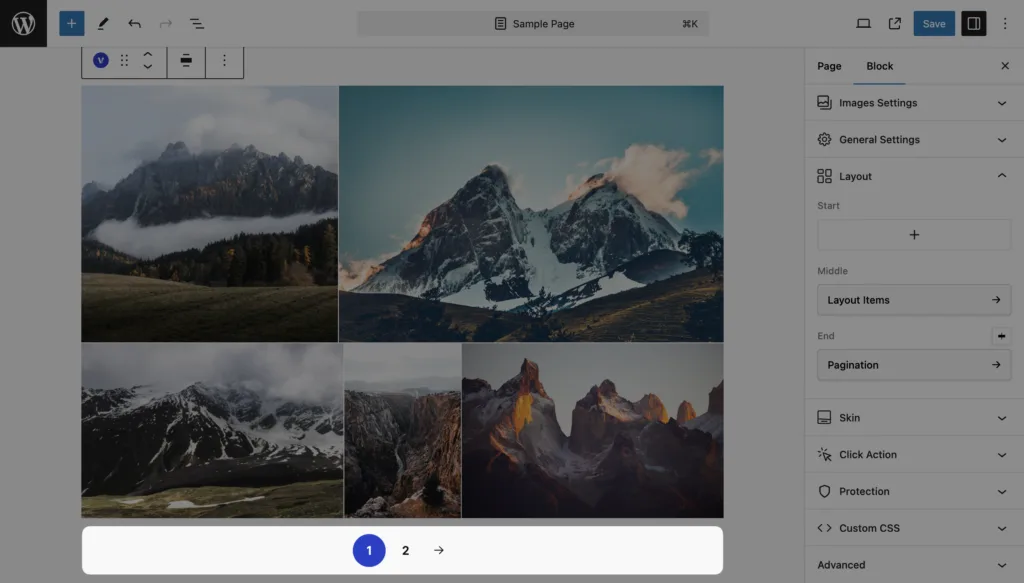The image size is (1024, 583).
Task: Expand the Custom CSS panel
Action: pos(914,528)
